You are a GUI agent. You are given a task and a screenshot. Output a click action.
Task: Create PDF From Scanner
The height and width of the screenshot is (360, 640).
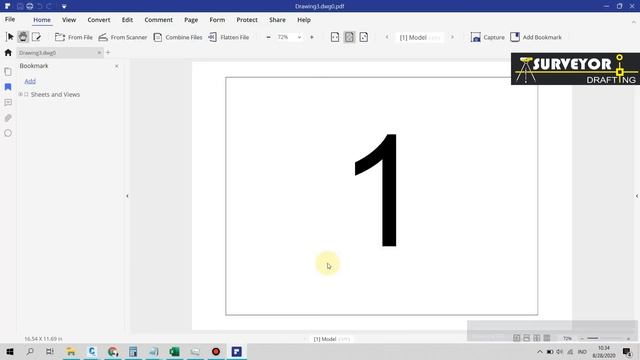pos(123,37)
